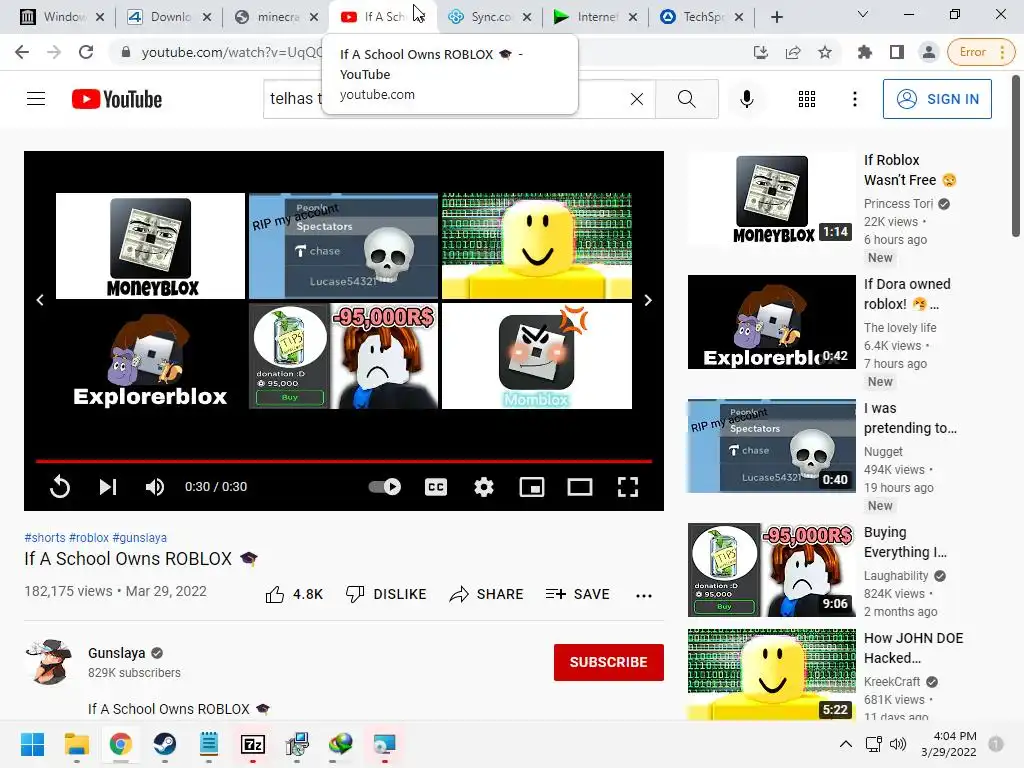1024x768 pixels.
Task: Switch to the Downlo browser tab
Action: tap(170, 17)
